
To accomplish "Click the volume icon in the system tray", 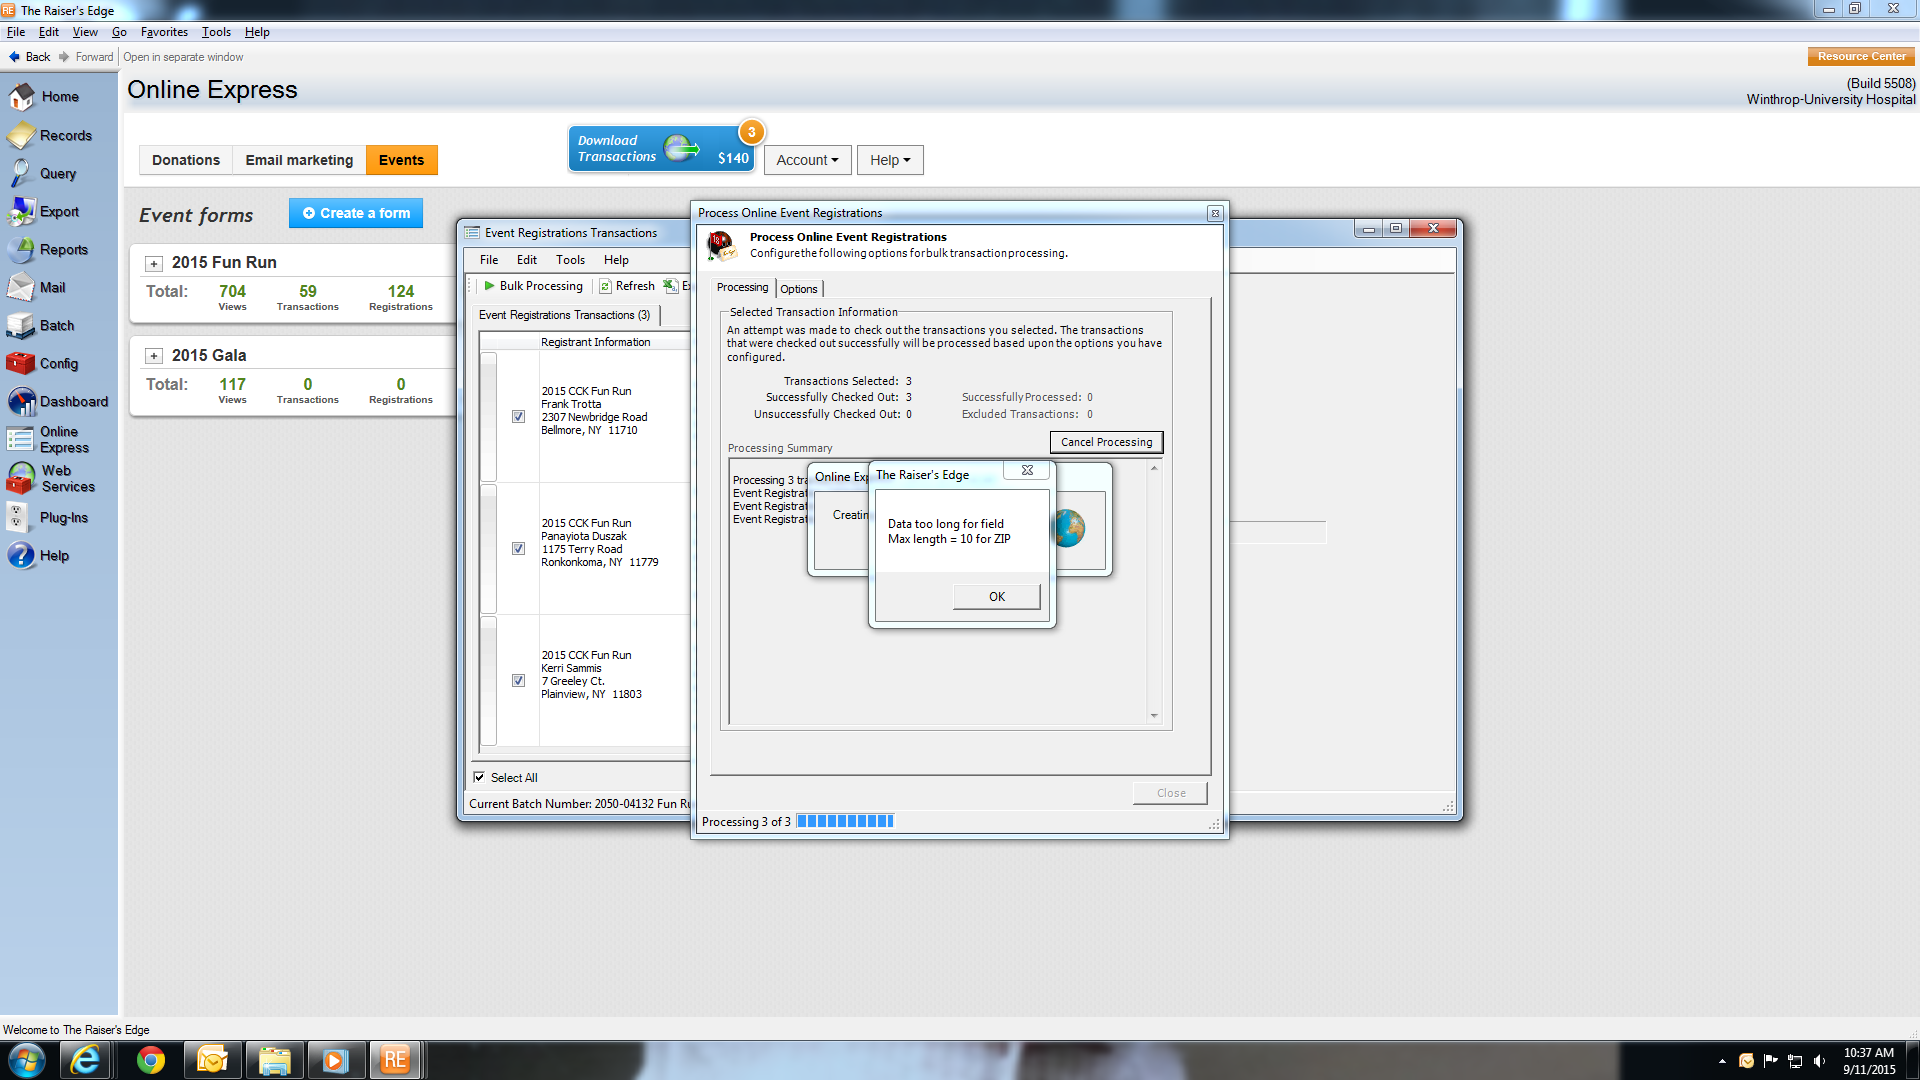I will [1819, 1061].
